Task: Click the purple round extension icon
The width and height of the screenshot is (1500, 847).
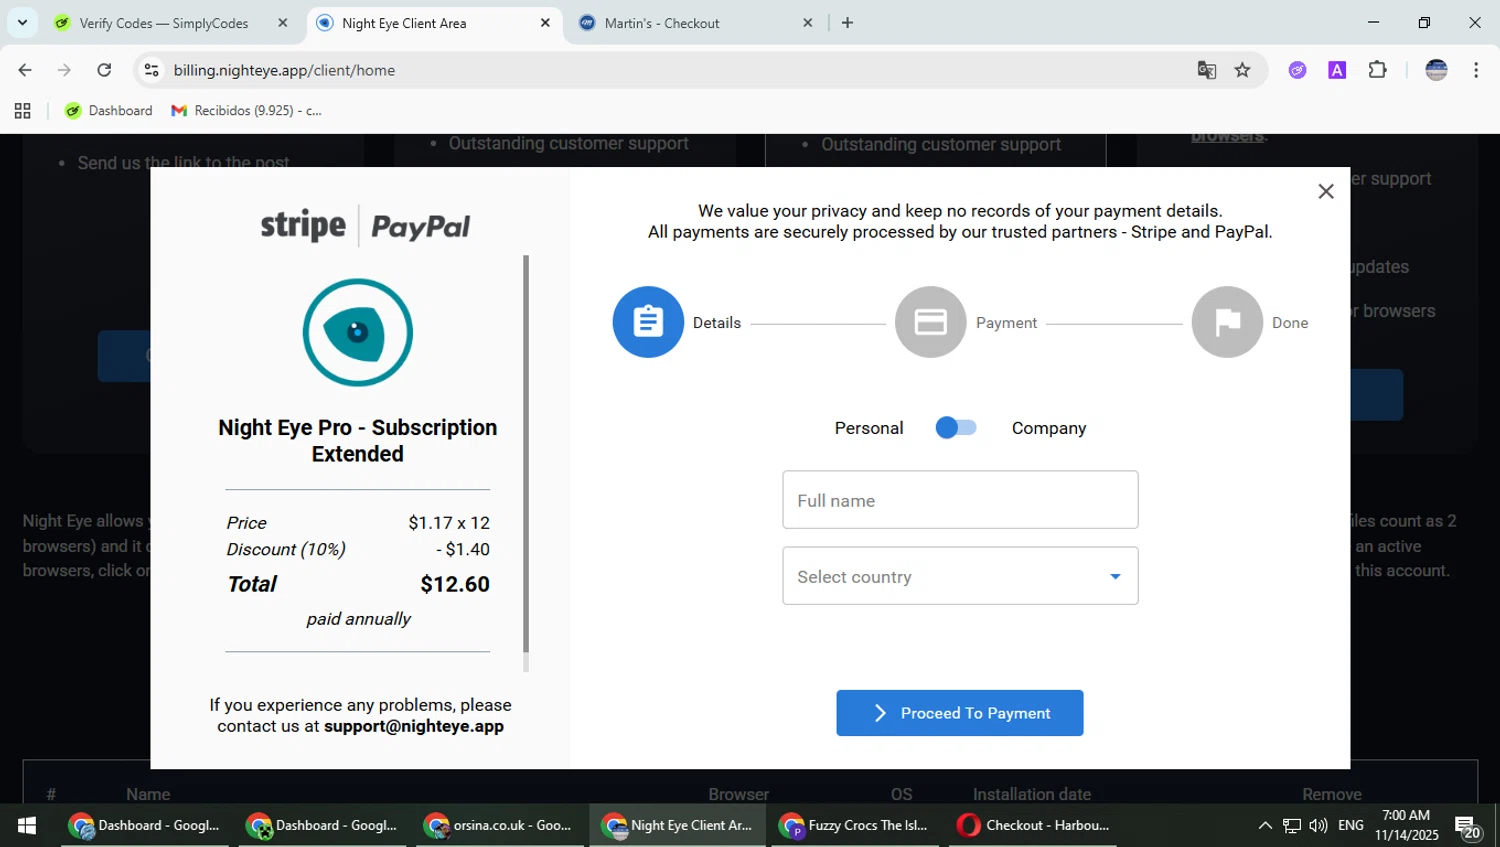Action: [1297, 70]
